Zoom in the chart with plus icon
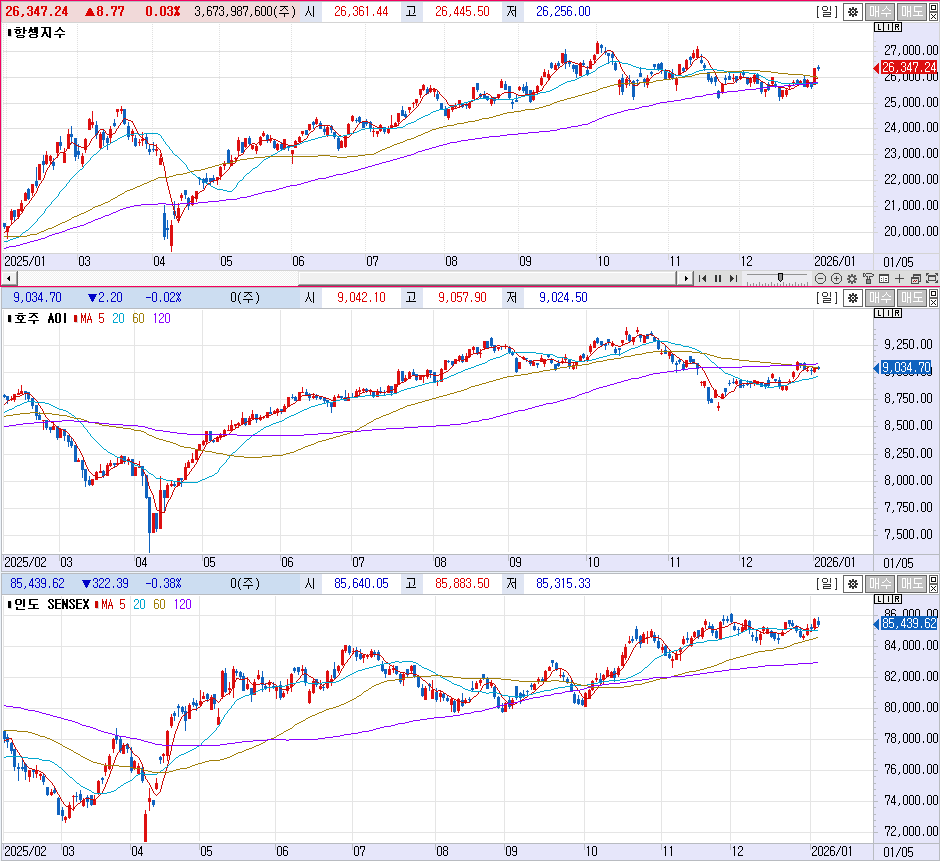This screenshot has height=861, width=940. coord(836,278)
